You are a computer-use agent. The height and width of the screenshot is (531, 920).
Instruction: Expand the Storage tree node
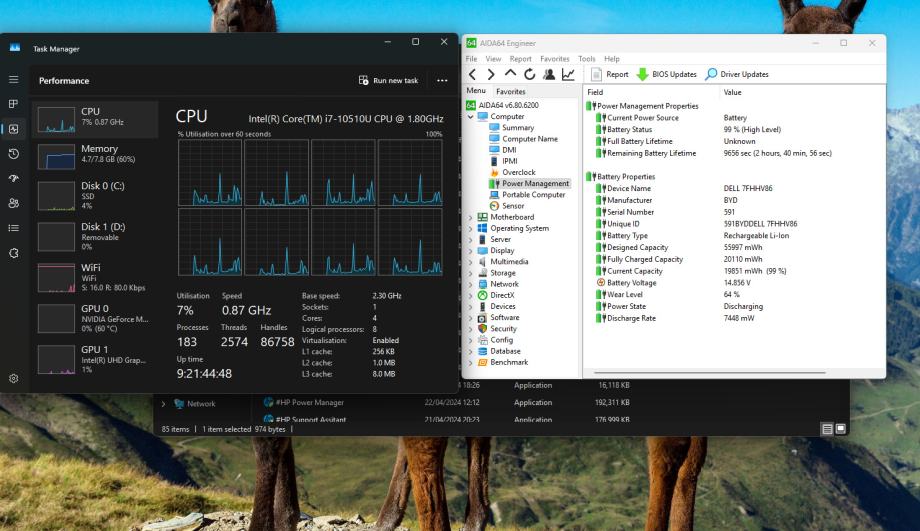(470, 273)
